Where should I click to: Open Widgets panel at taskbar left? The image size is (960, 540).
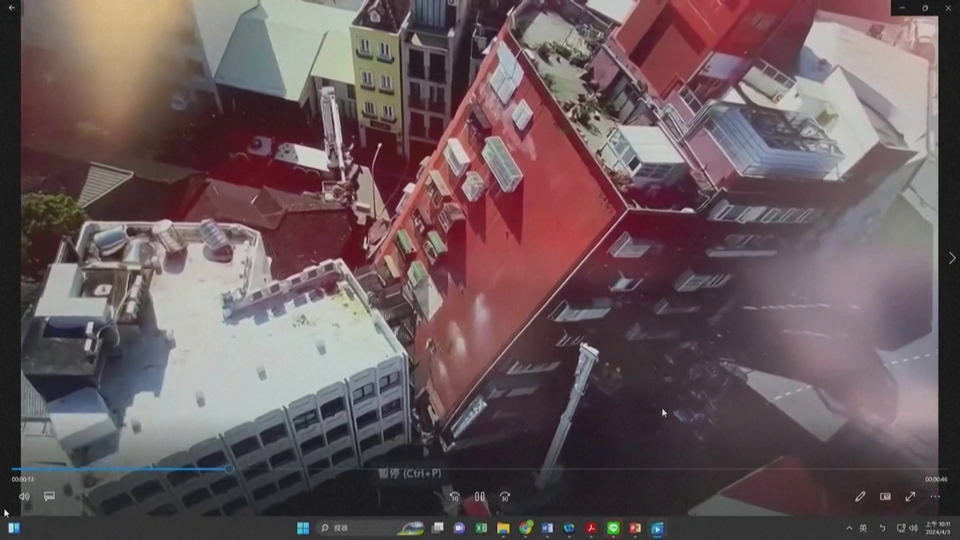pos(13,528)
